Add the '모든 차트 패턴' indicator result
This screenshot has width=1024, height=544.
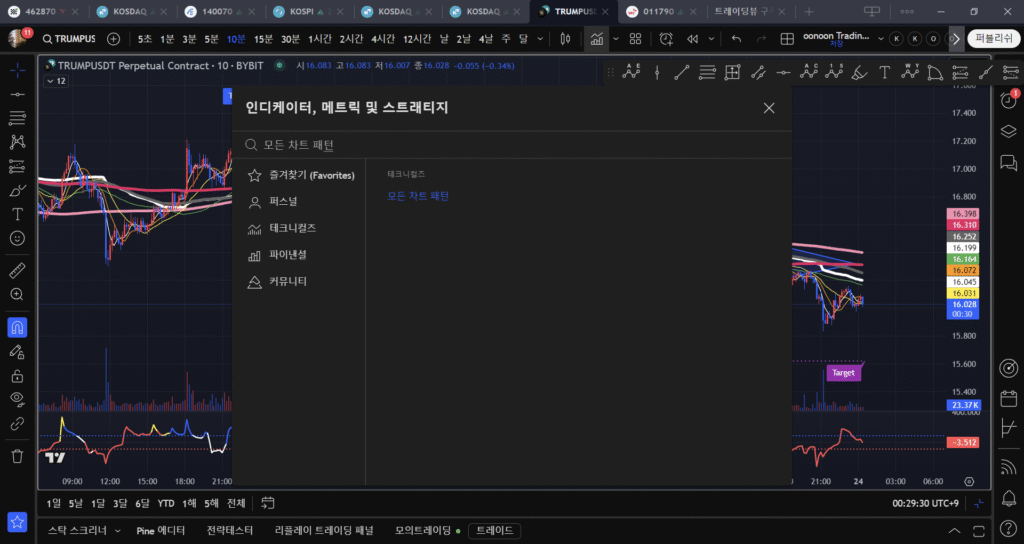(418, 196)
